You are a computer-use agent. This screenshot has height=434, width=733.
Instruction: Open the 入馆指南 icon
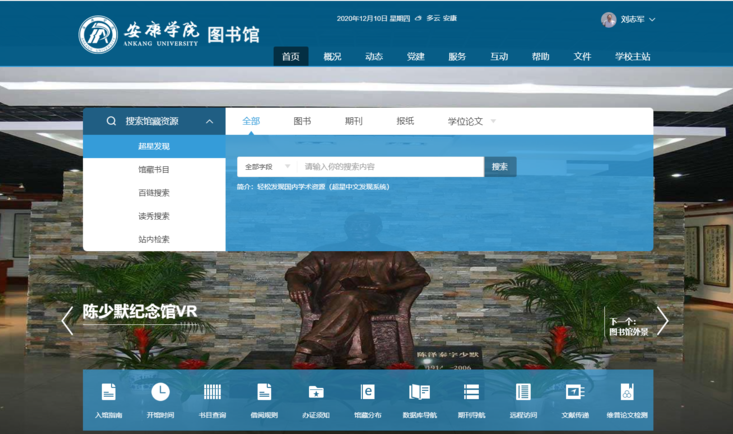click(108, 392)
